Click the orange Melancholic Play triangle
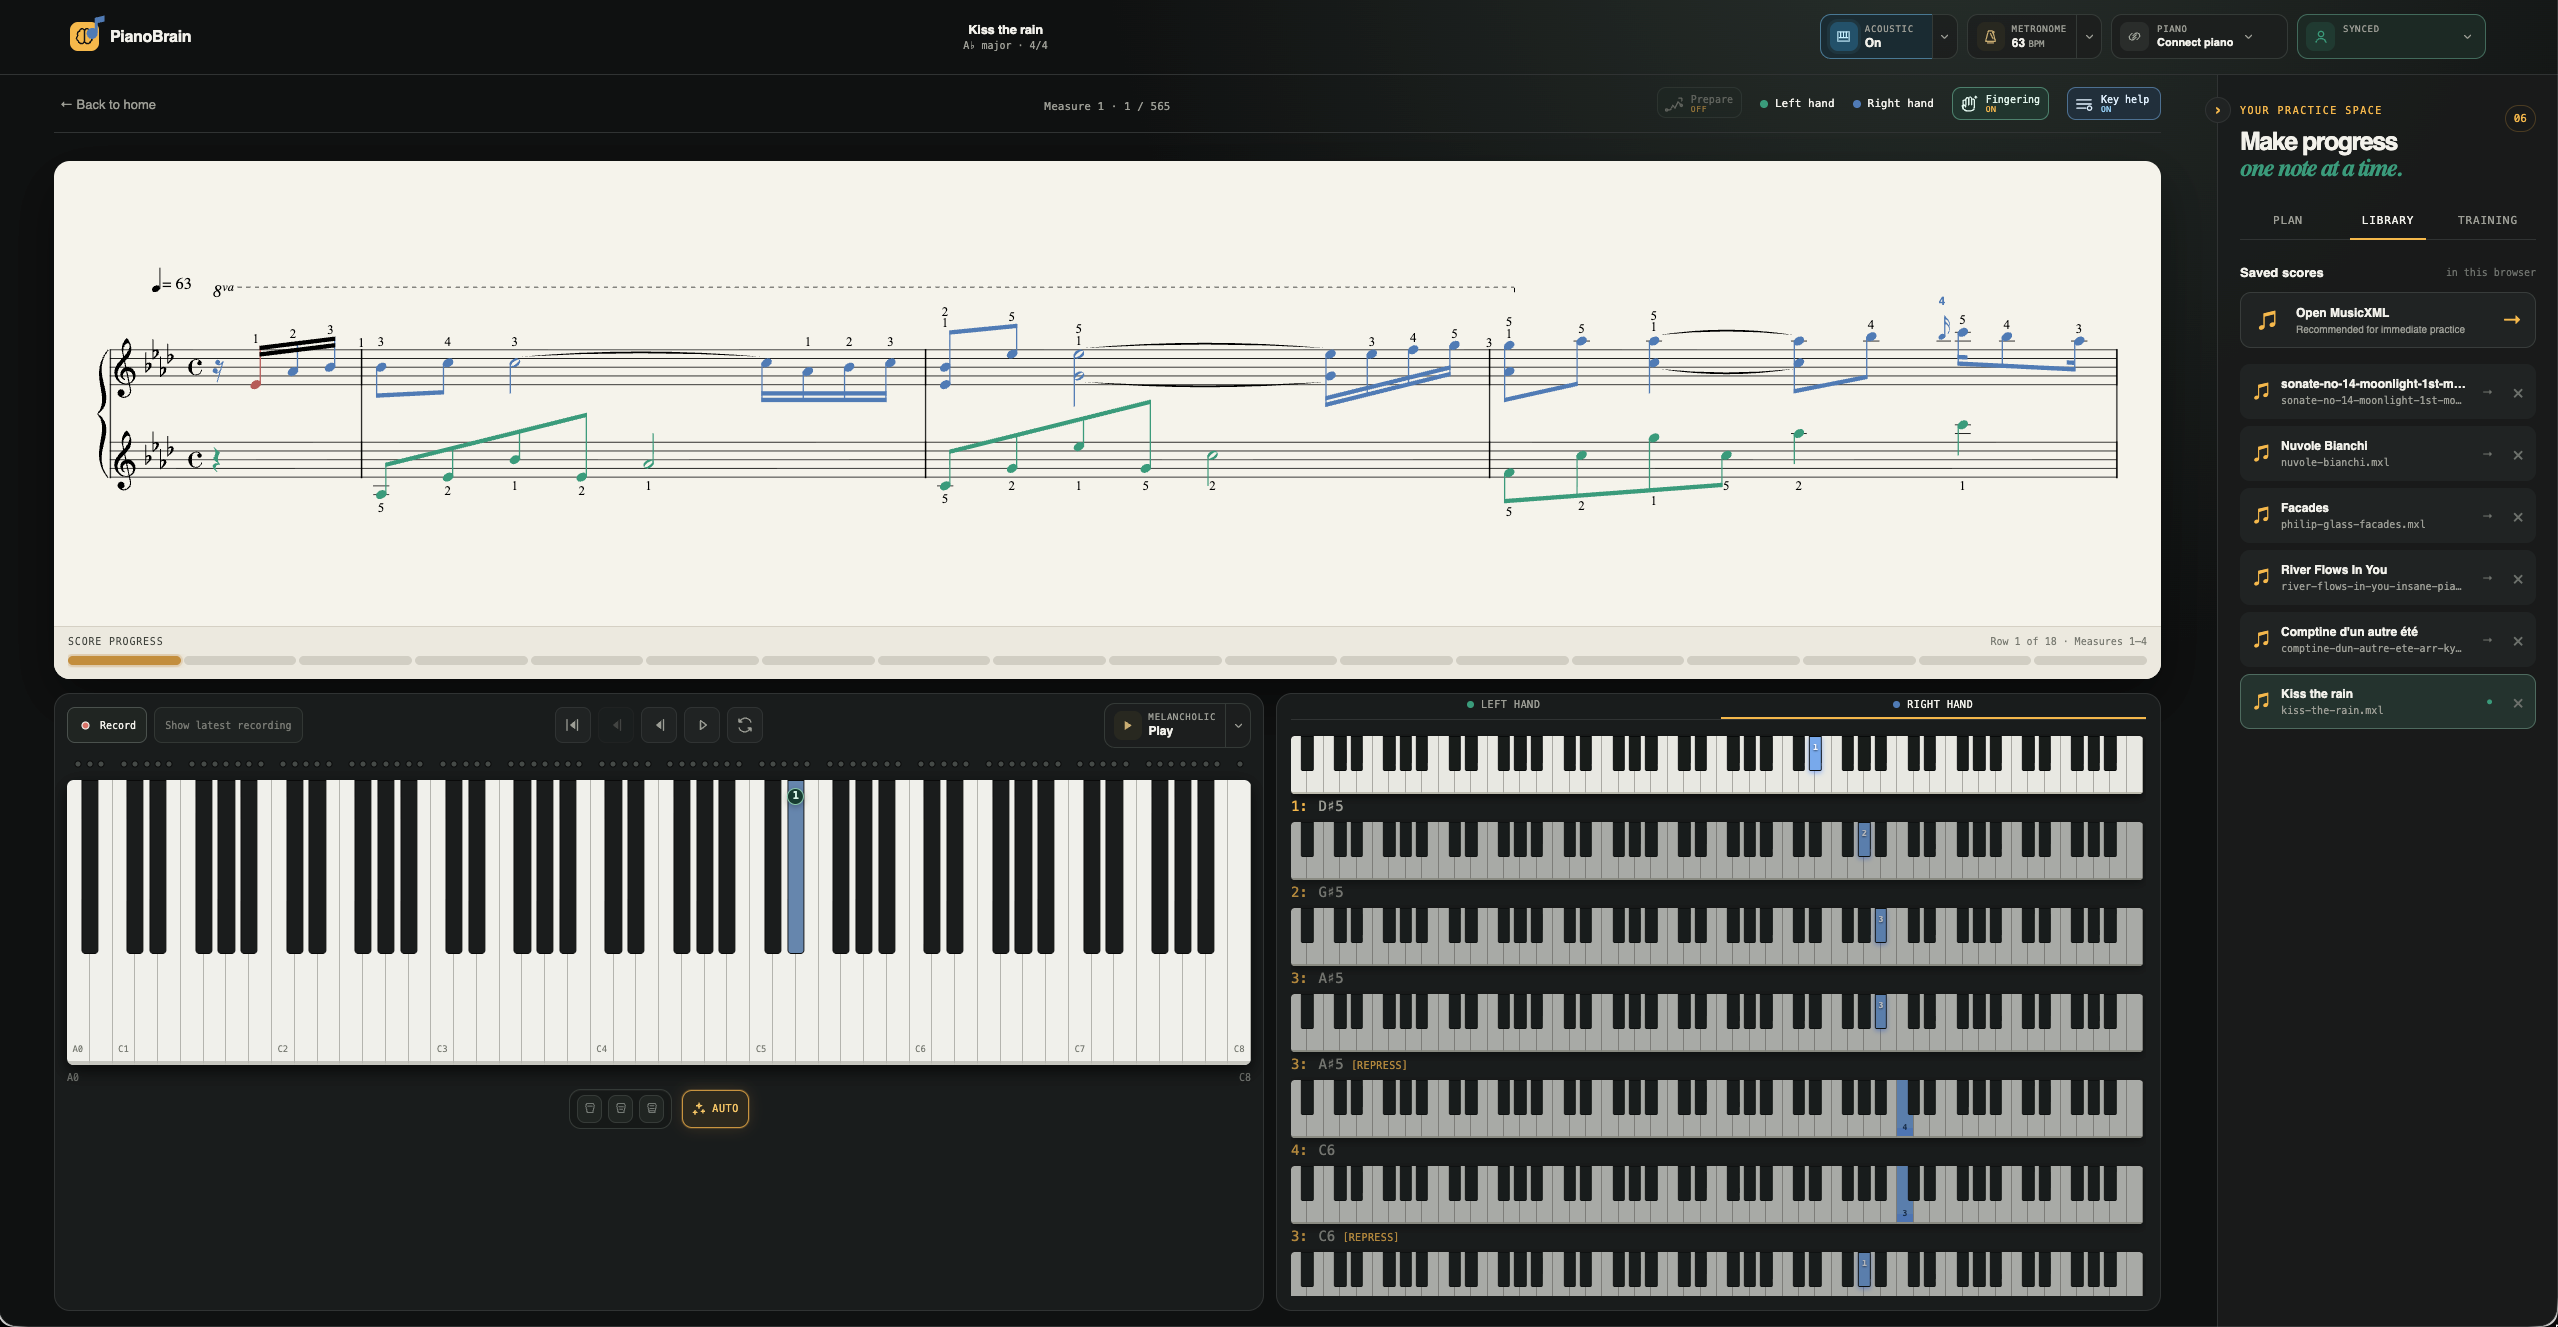 click(1127, 726)
